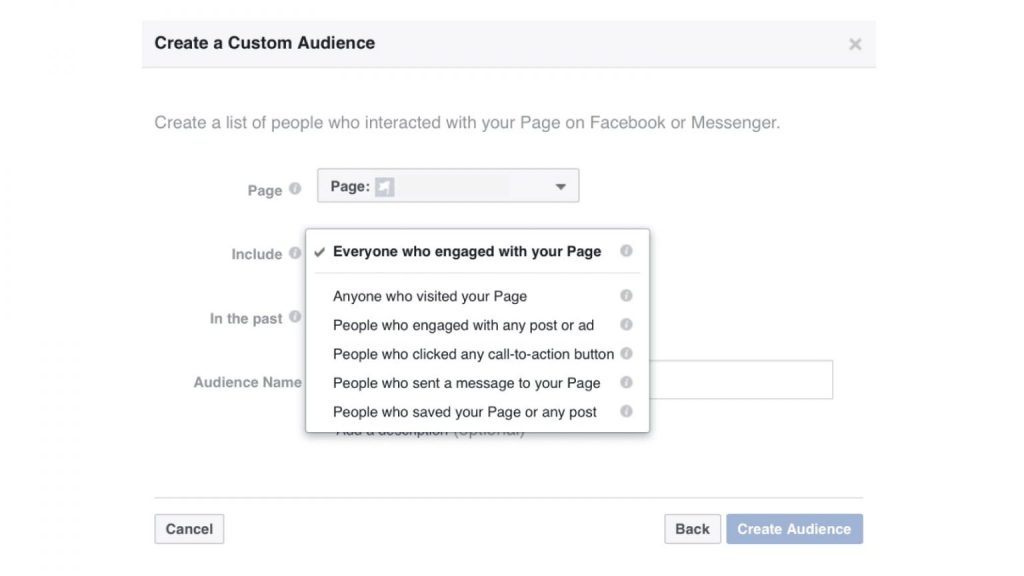Screen dimensions: 1024x576
Task: Click the Cancel button
Action: (x=189, y=529)
